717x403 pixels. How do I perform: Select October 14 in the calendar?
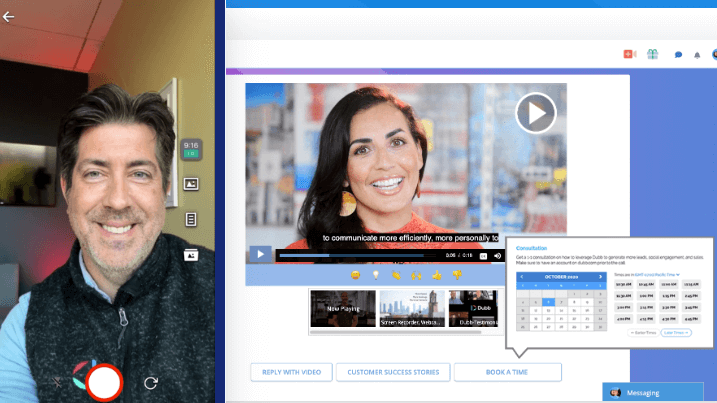[x=562, y=310]
